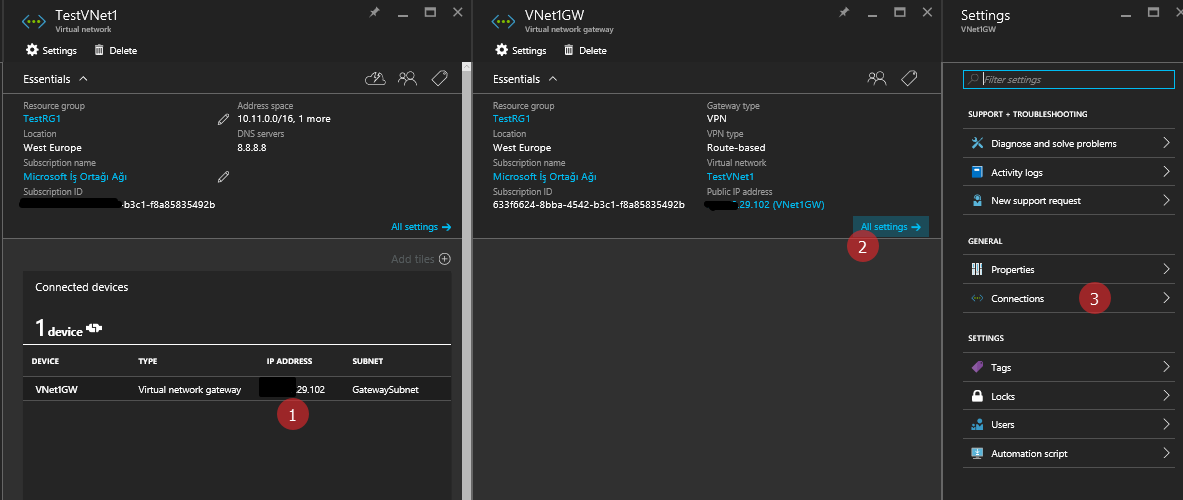Screen dimensions: 1183x500
Task: Select the VNet1GW row in Connected devices
Action: pyautogui.click(x=237, y=389)
